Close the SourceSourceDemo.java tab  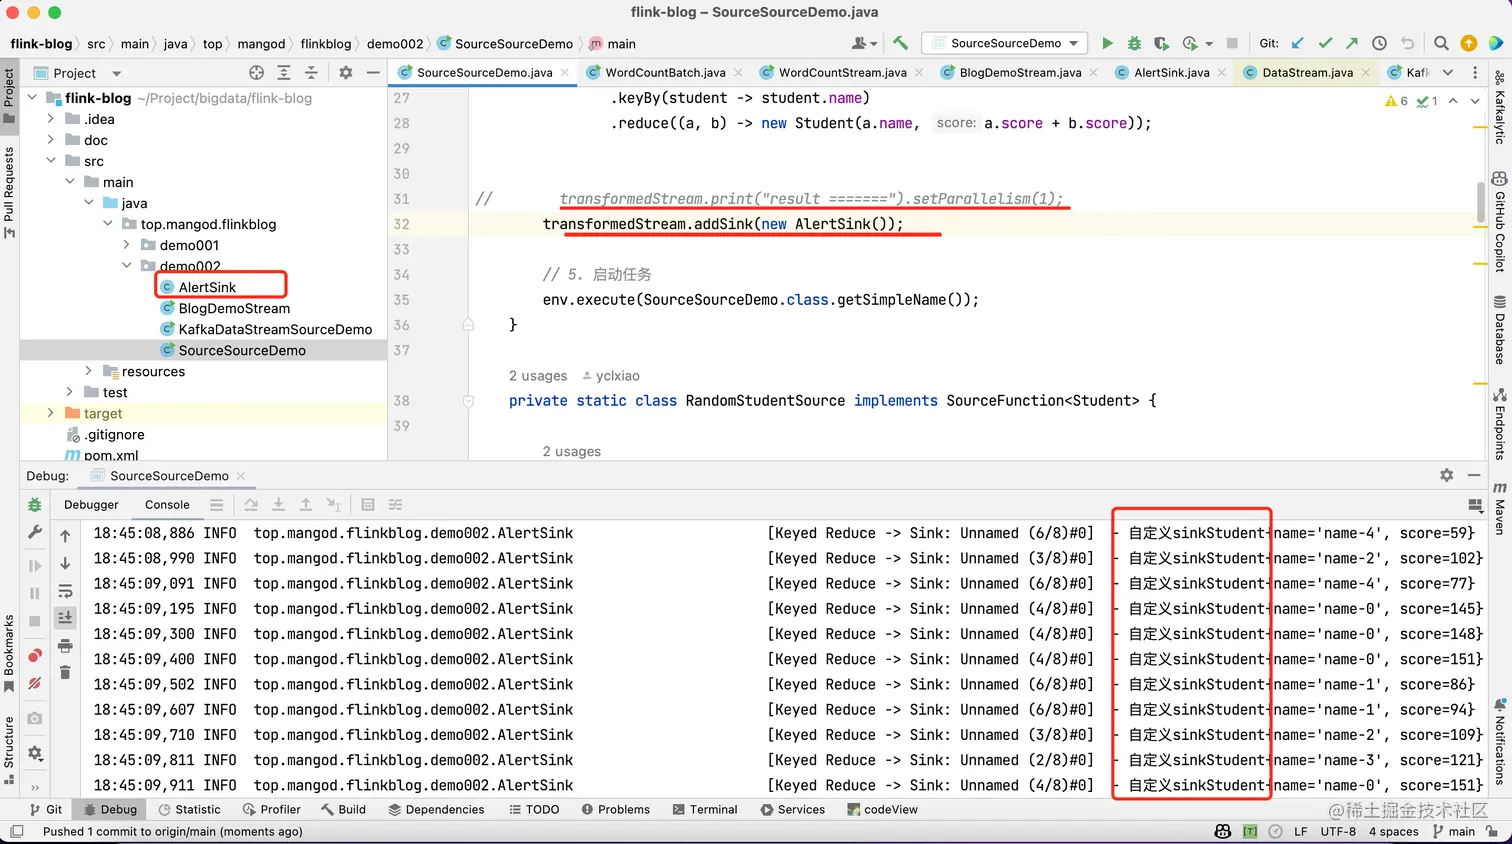pyautogui.click(x=565, y=72)
